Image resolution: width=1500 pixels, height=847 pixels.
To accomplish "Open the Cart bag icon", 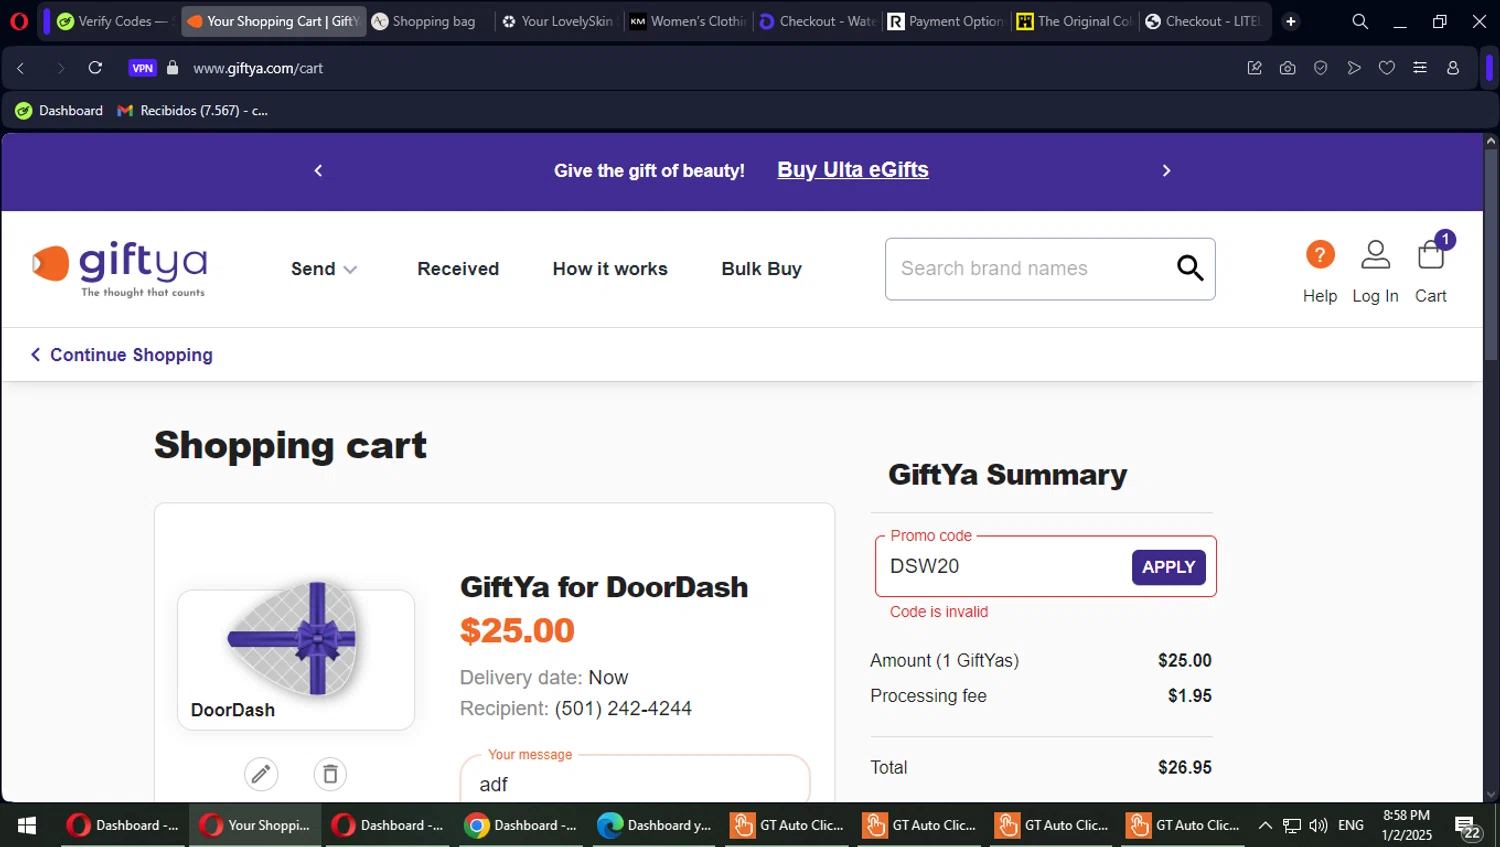I will (x=1431, y=255).
